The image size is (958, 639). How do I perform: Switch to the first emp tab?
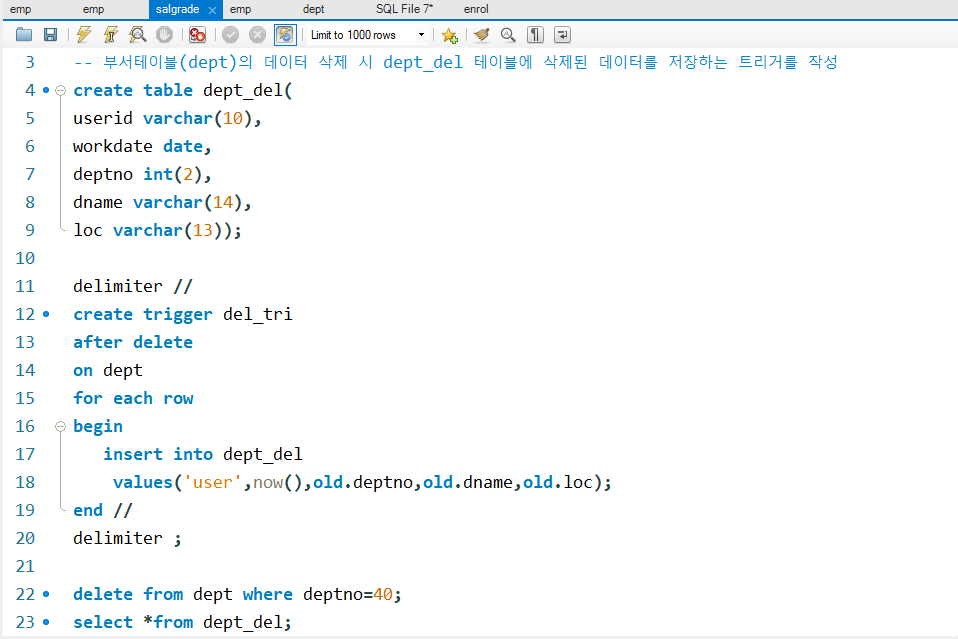[x=21, y=9]
